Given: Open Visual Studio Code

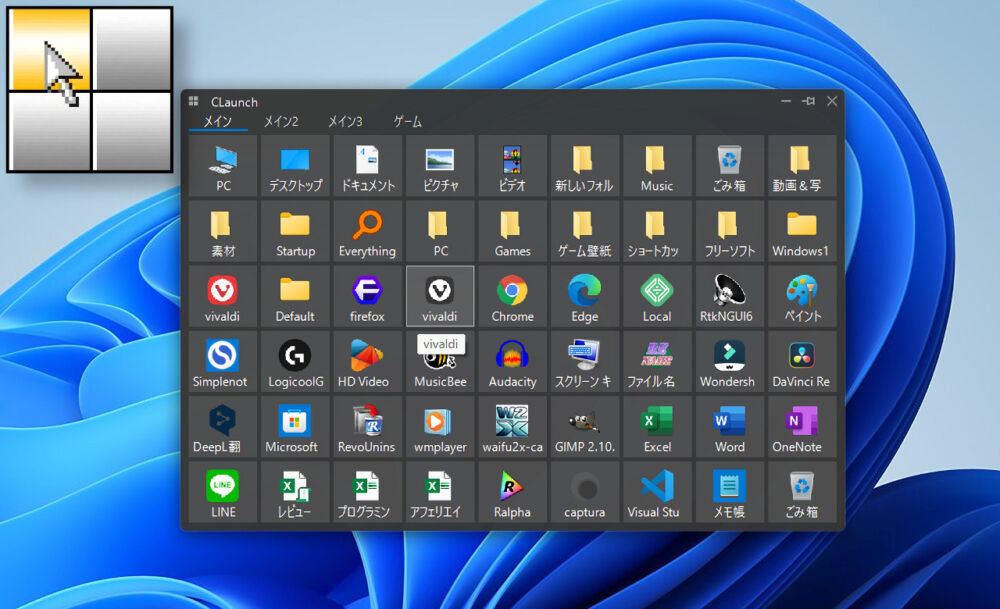Looking at the screenshot, I should click(x=656, y=493).
